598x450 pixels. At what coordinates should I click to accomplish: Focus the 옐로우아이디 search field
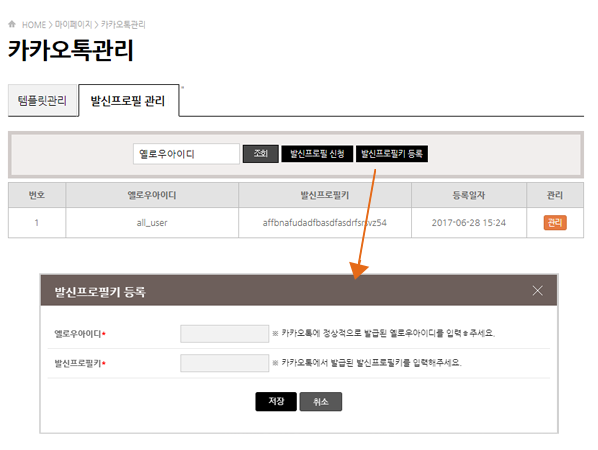pyautogui.click(x=186, y=154)
